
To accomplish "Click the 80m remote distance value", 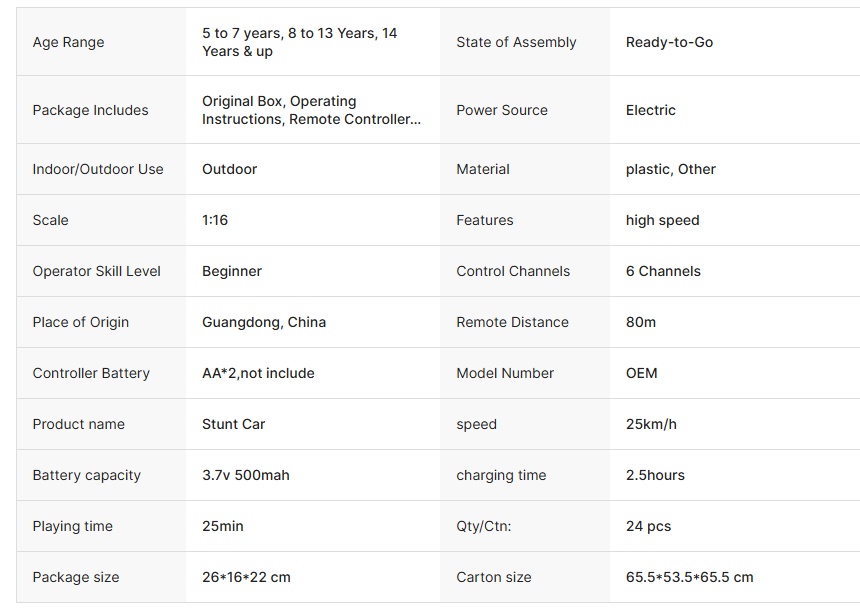I will point(641,322).
